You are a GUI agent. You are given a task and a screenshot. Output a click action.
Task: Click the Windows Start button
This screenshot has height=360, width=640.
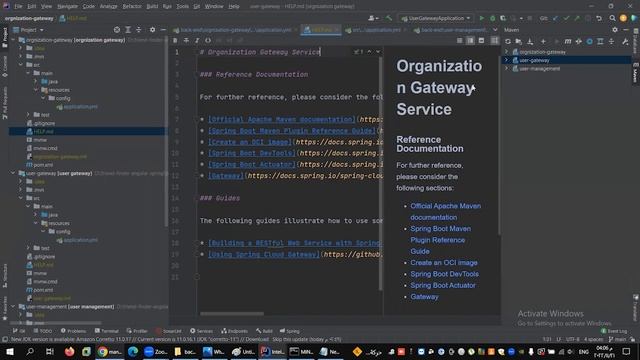pos(9,351)
